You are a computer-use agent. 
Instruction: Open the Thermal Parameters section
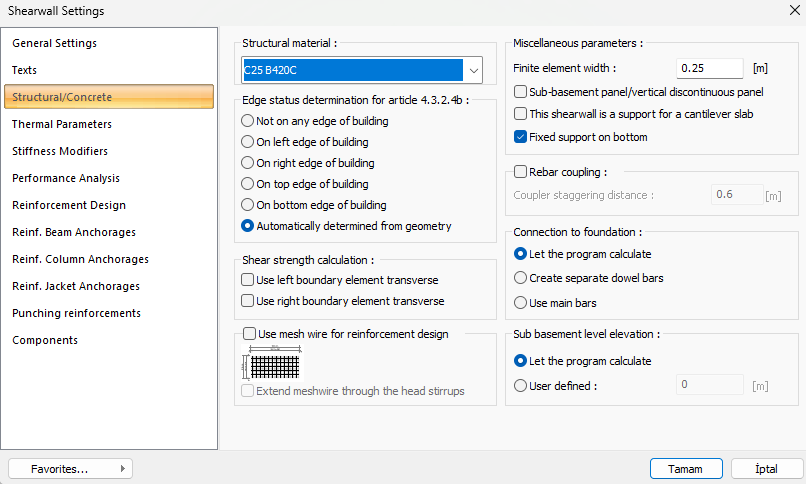(x=62, y=124)
